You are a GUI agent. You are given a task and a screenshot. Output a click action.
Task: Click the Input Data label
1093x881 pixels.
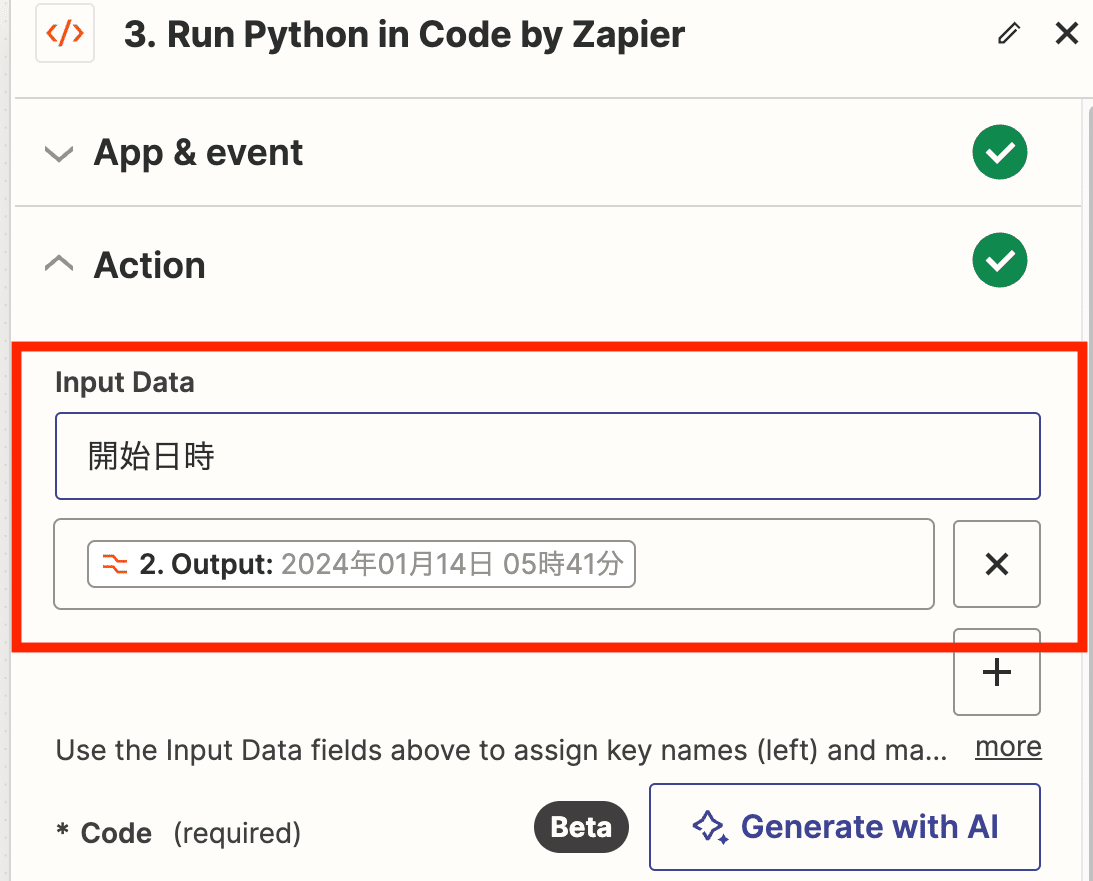[125, 382]
